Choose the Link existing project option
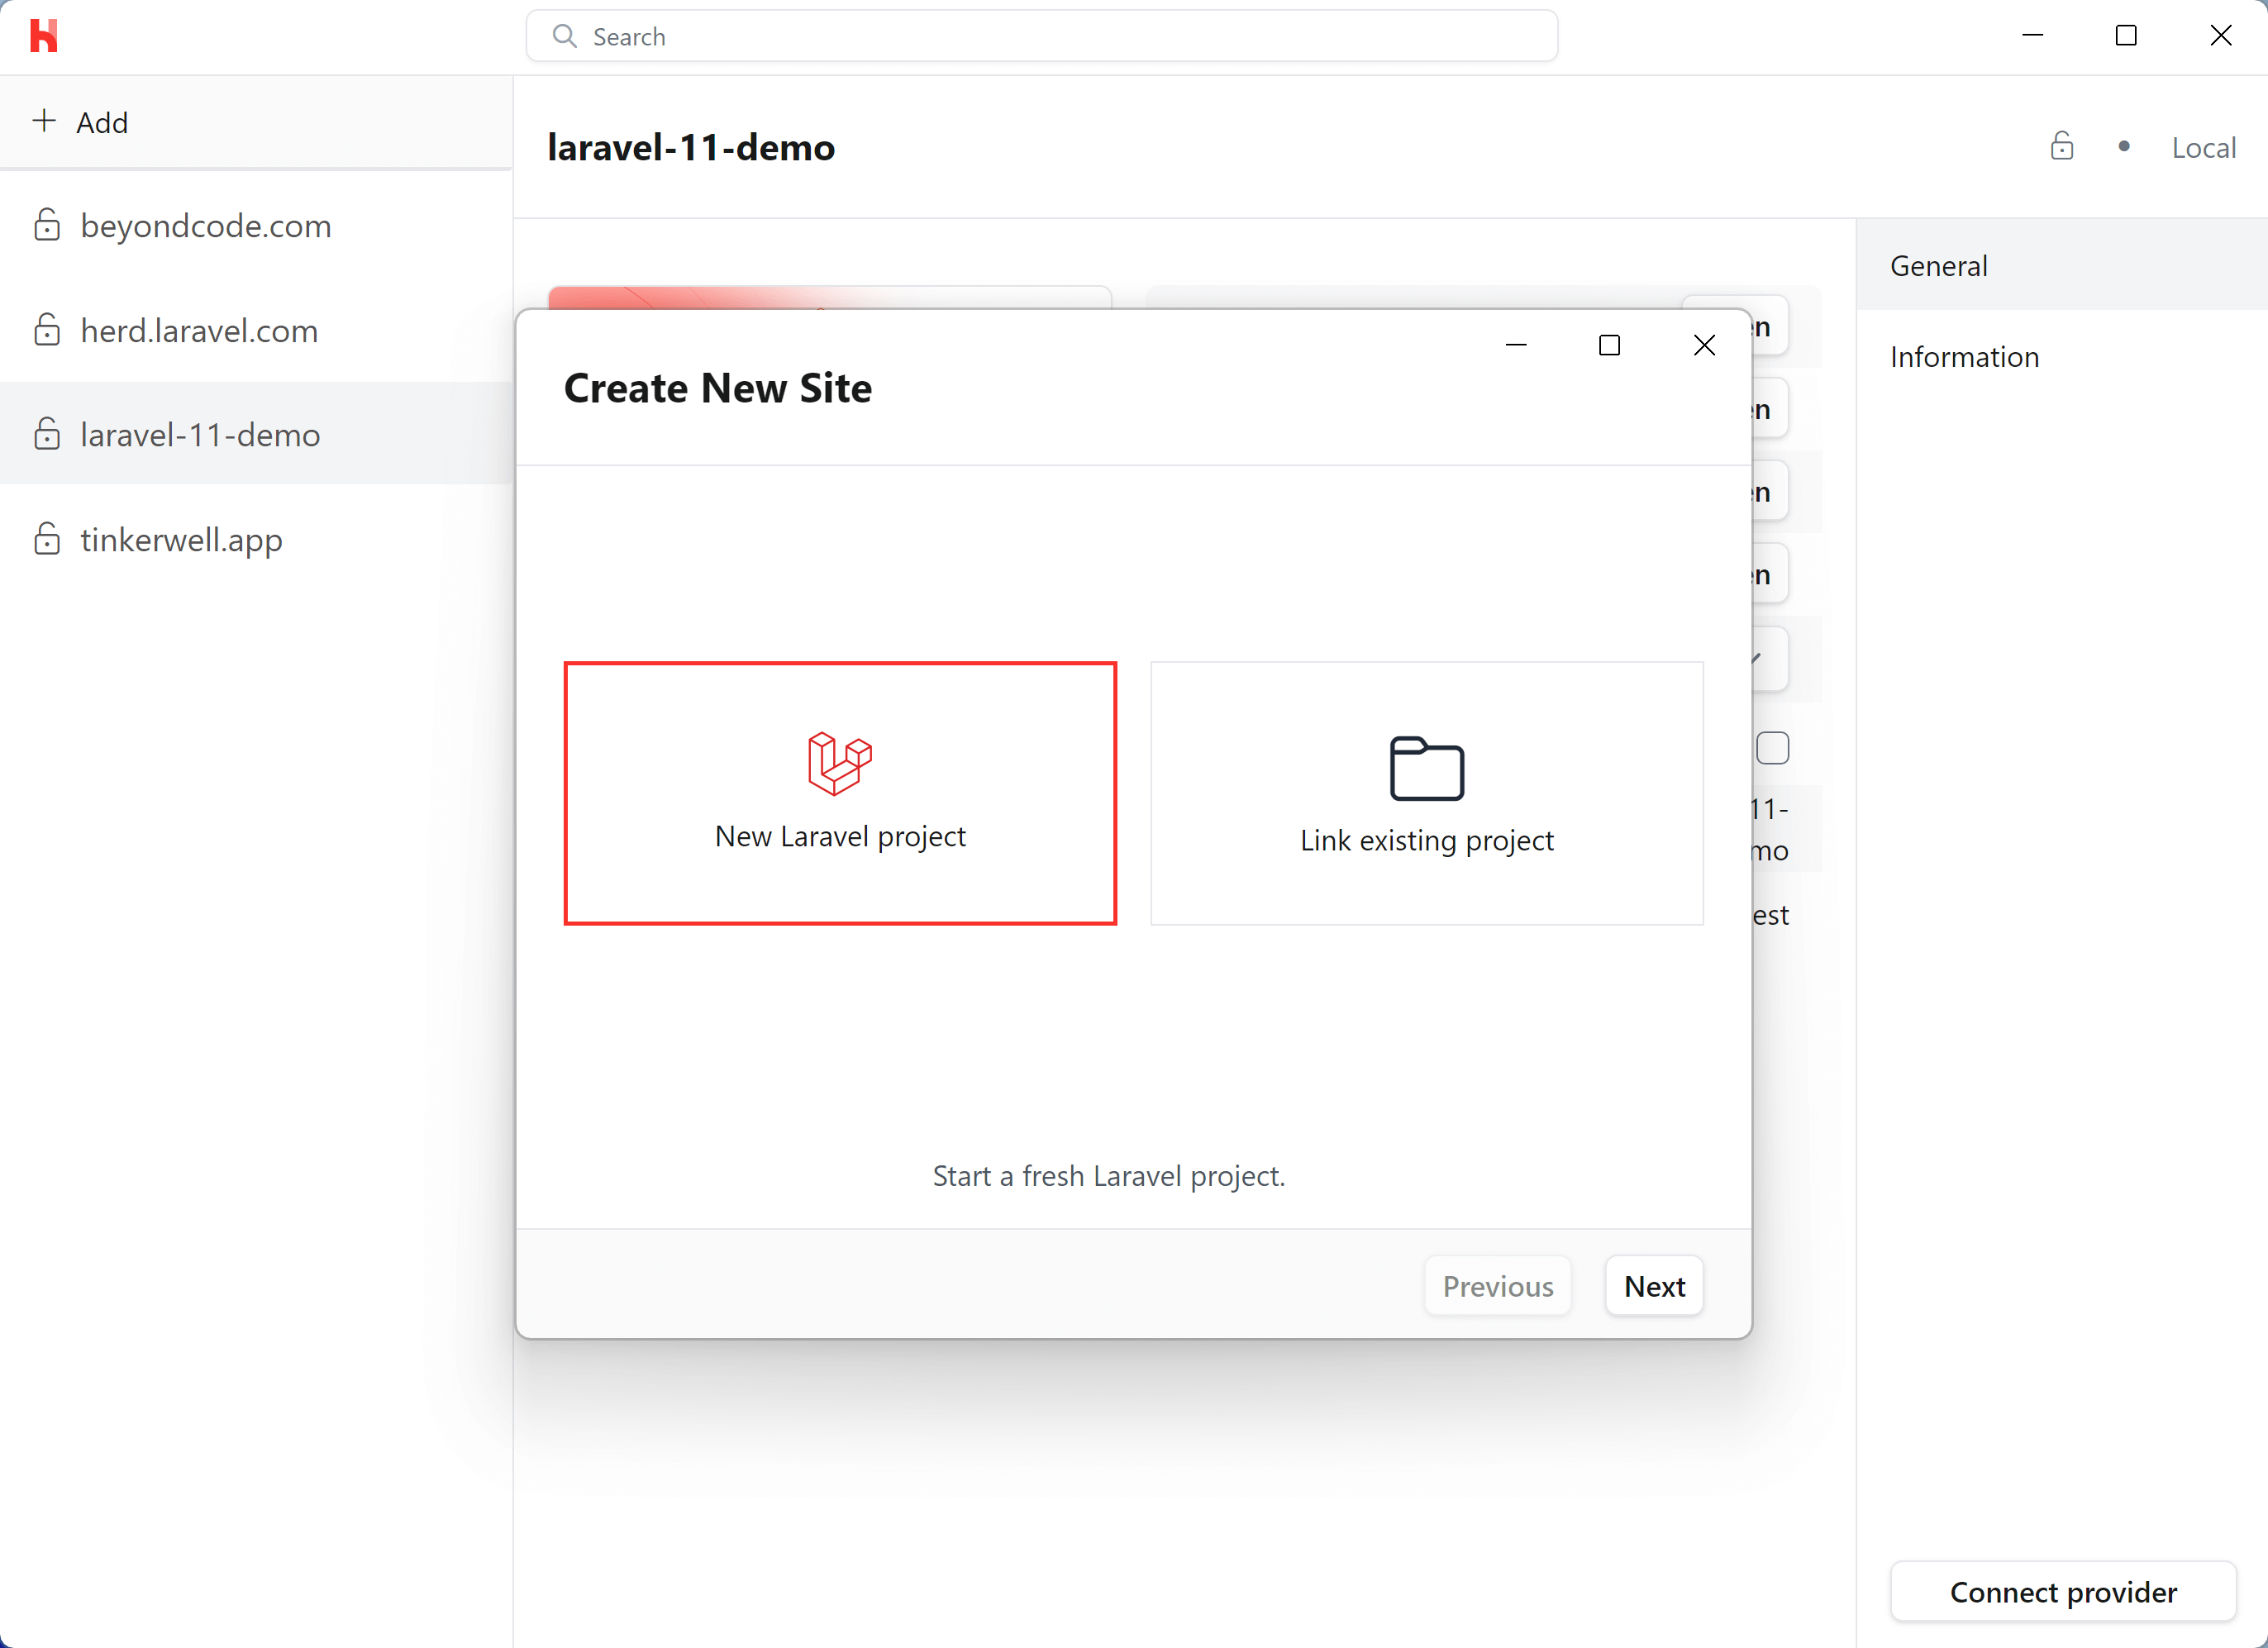Viewport: 2268px width, 1648px height. (x=1426, y=793)
